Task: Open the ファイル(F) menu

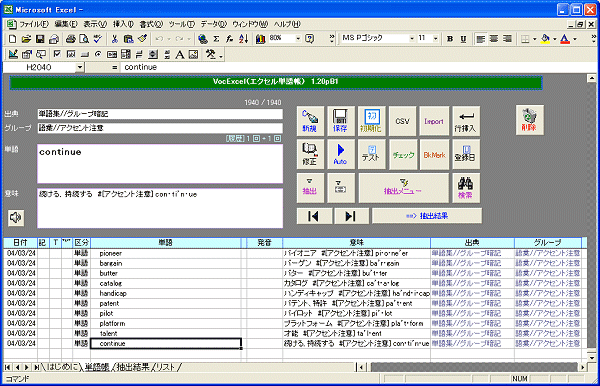Action: (x=34, y=24)
